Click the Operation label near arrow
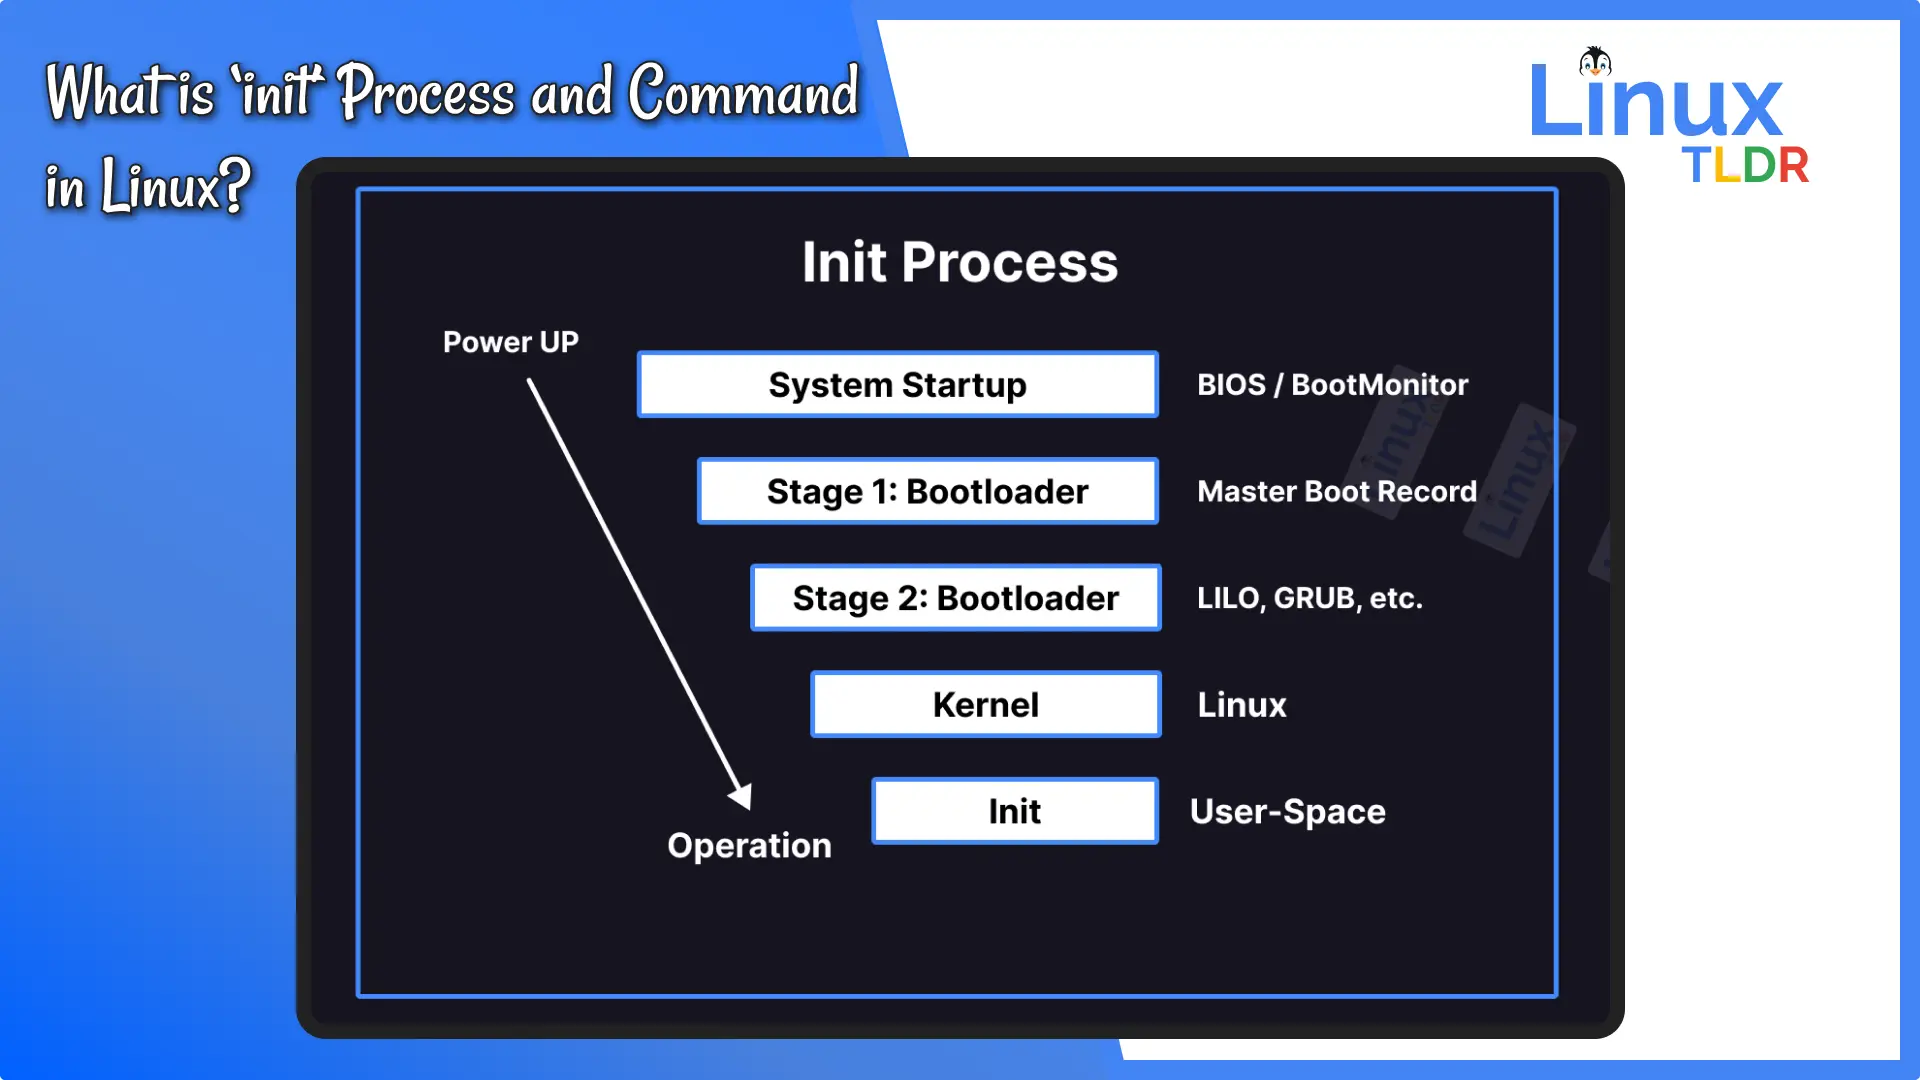Screen dimensions: 1920x1080 (x=750, y=845)
